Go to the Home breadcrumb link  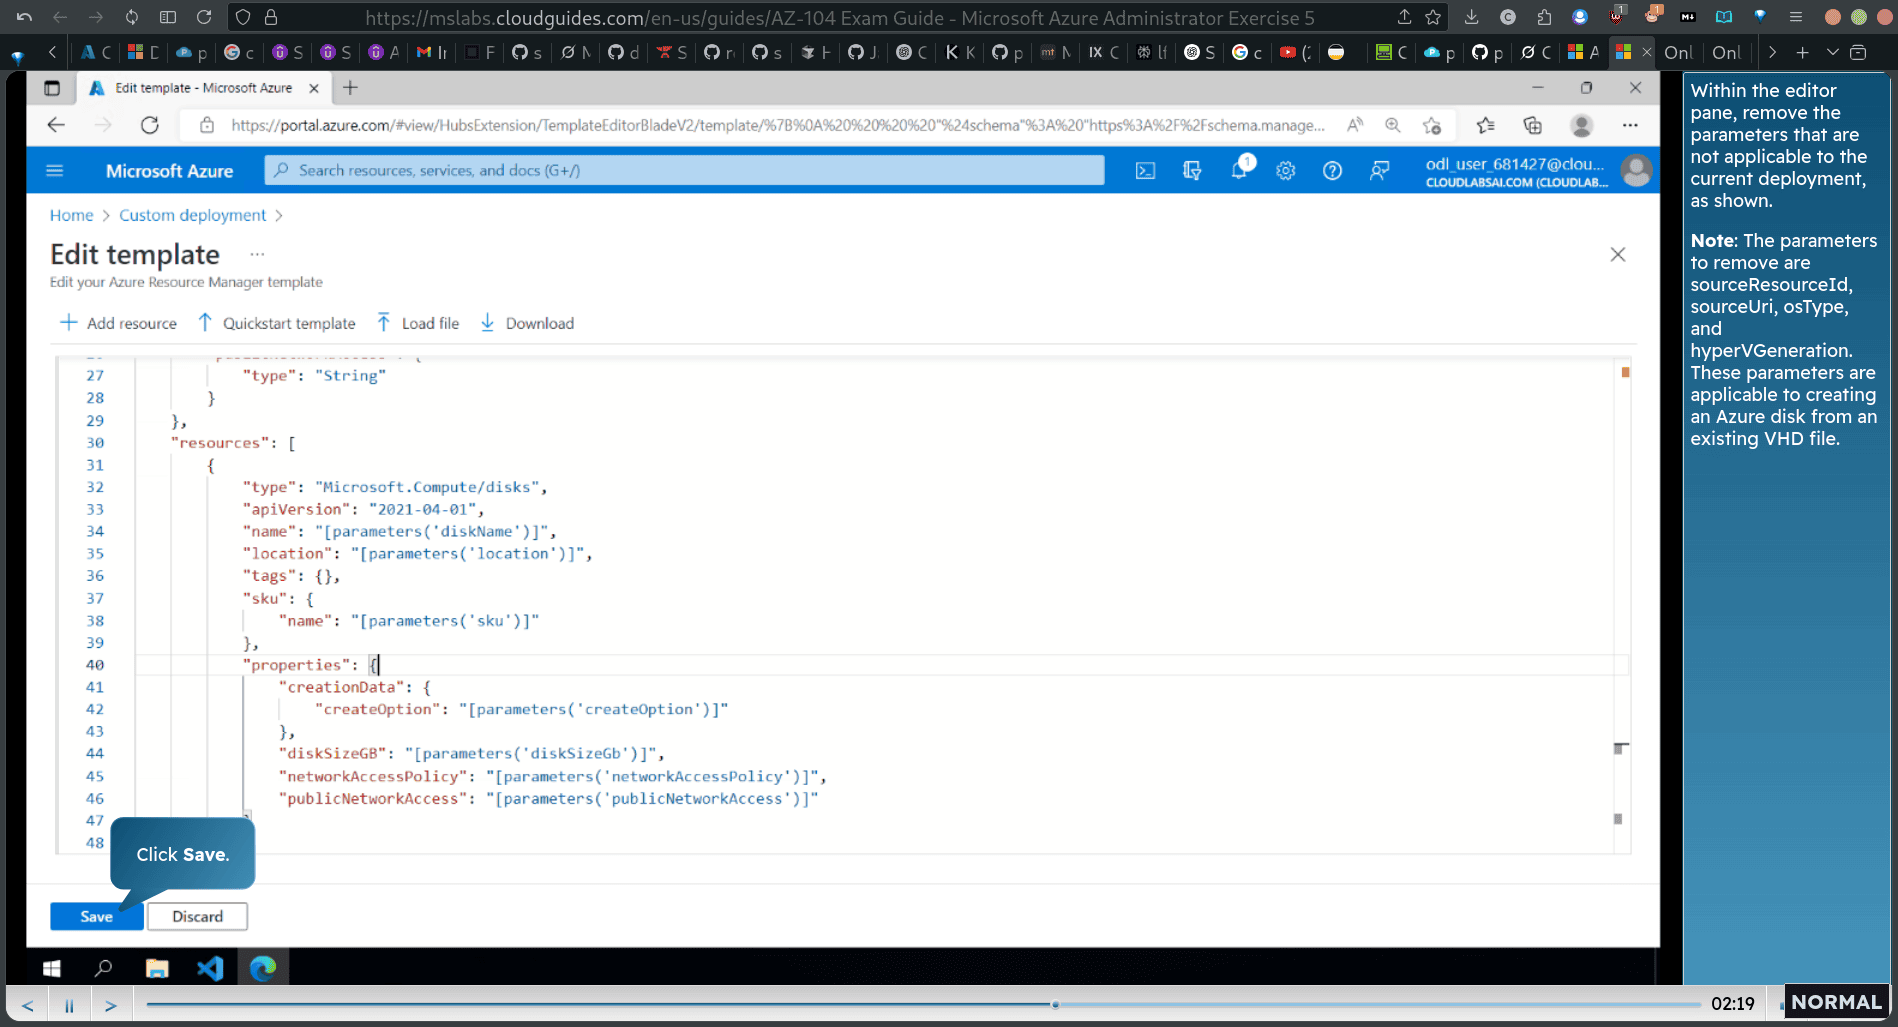pyautogui.click(x=71, y=215)
